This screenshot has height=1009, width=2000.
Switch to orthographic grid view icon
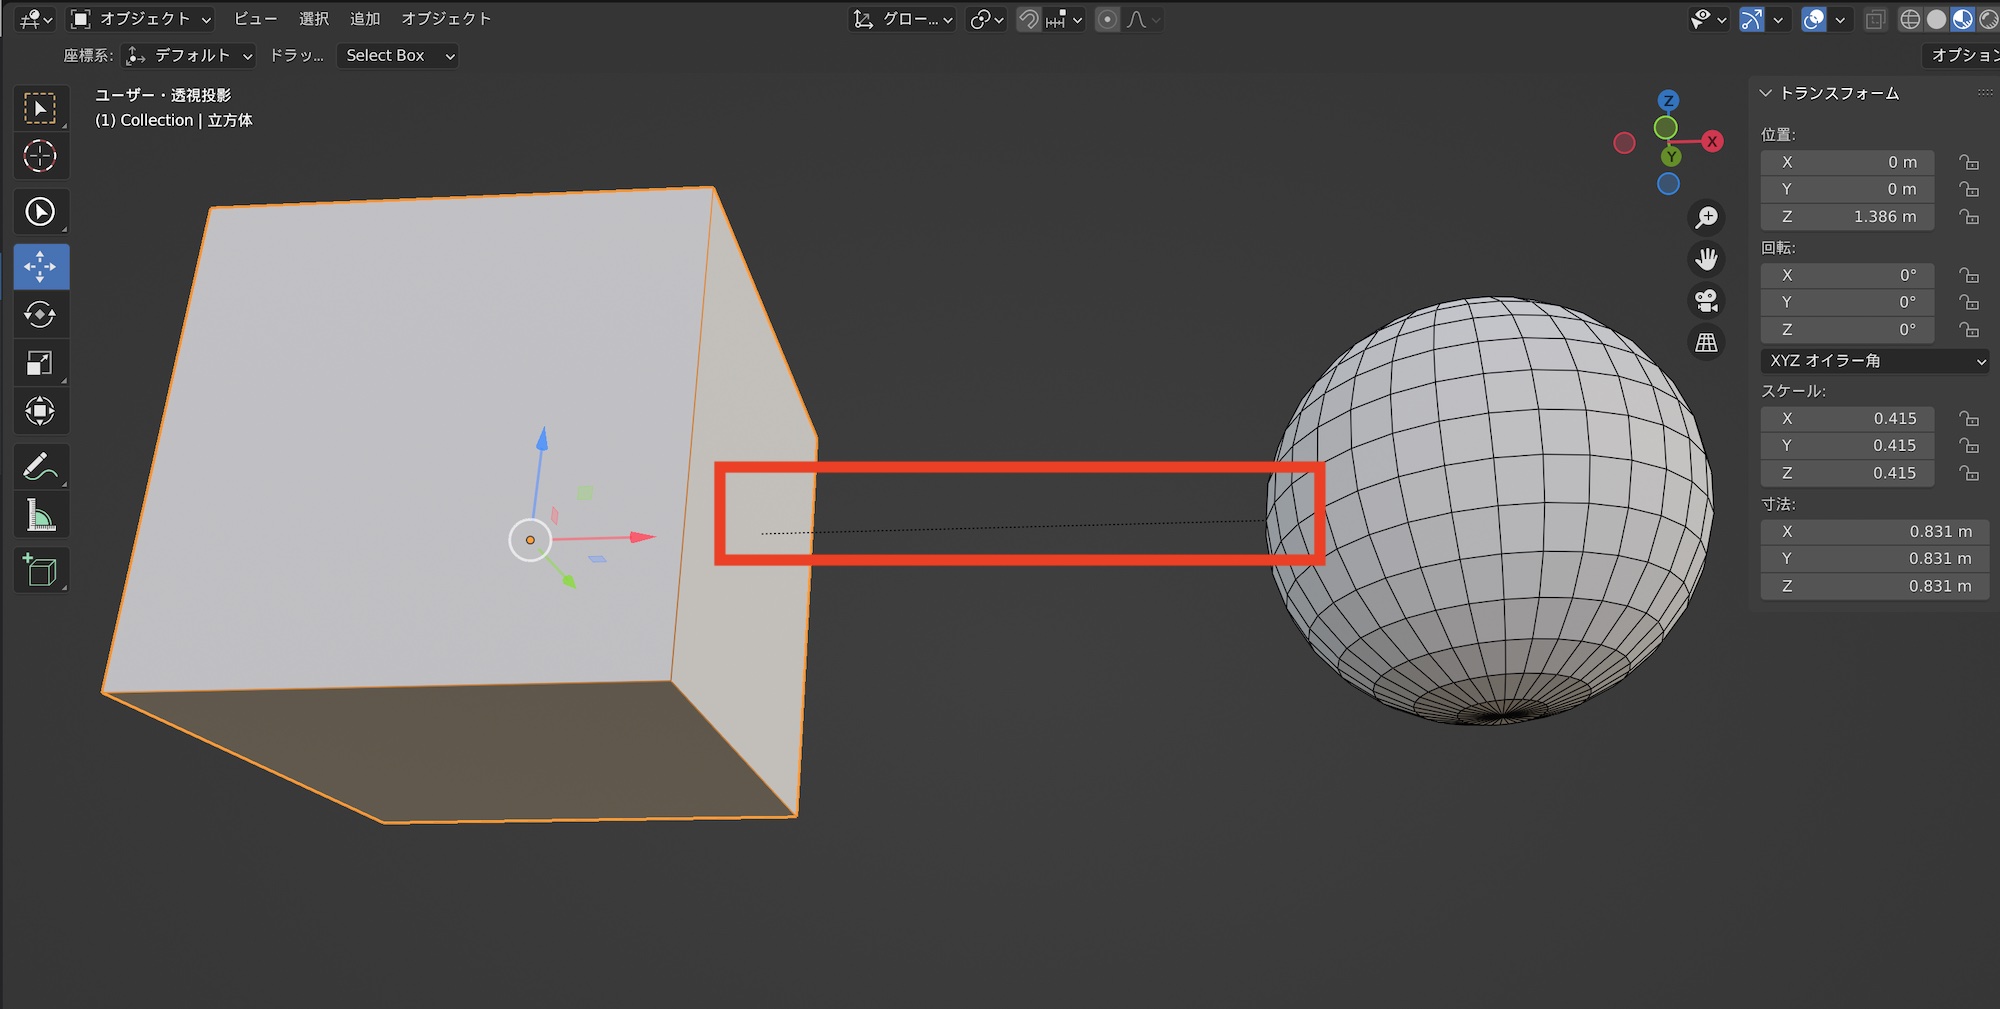point(1706,342)
